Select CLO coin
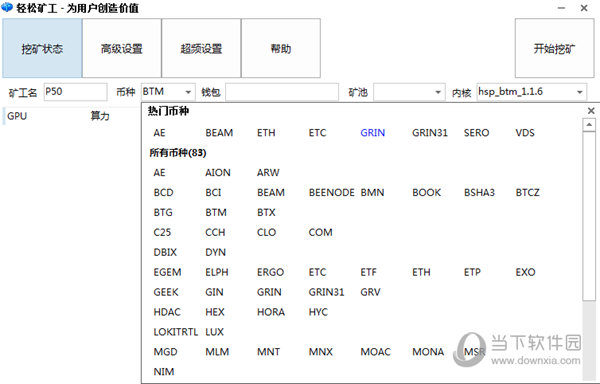The image size is (600, 384). coord(267,232)
